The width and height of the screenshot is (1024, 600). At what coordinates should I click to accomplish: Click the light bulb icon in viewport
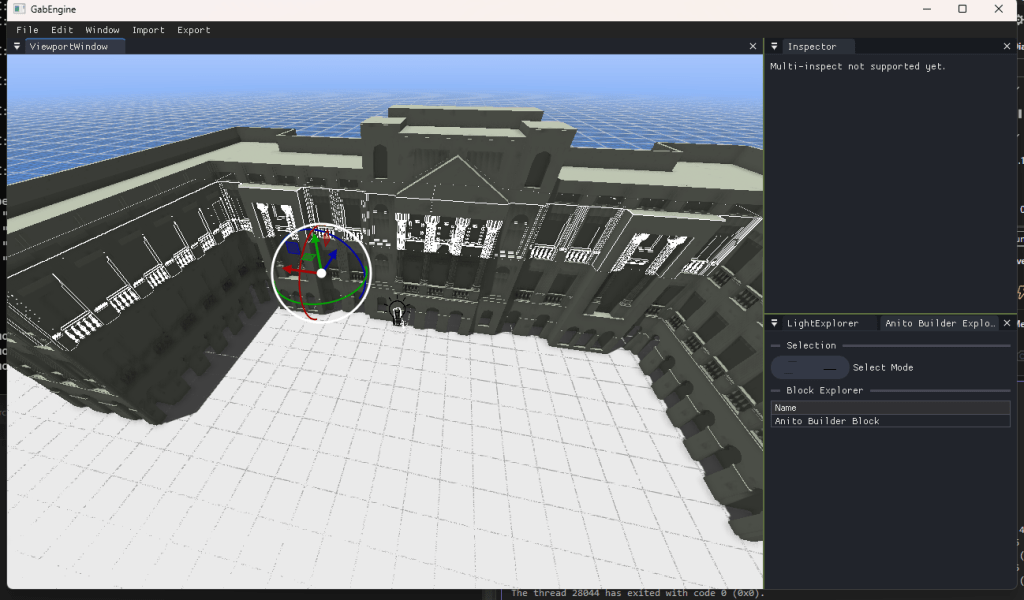coord(398,313)
